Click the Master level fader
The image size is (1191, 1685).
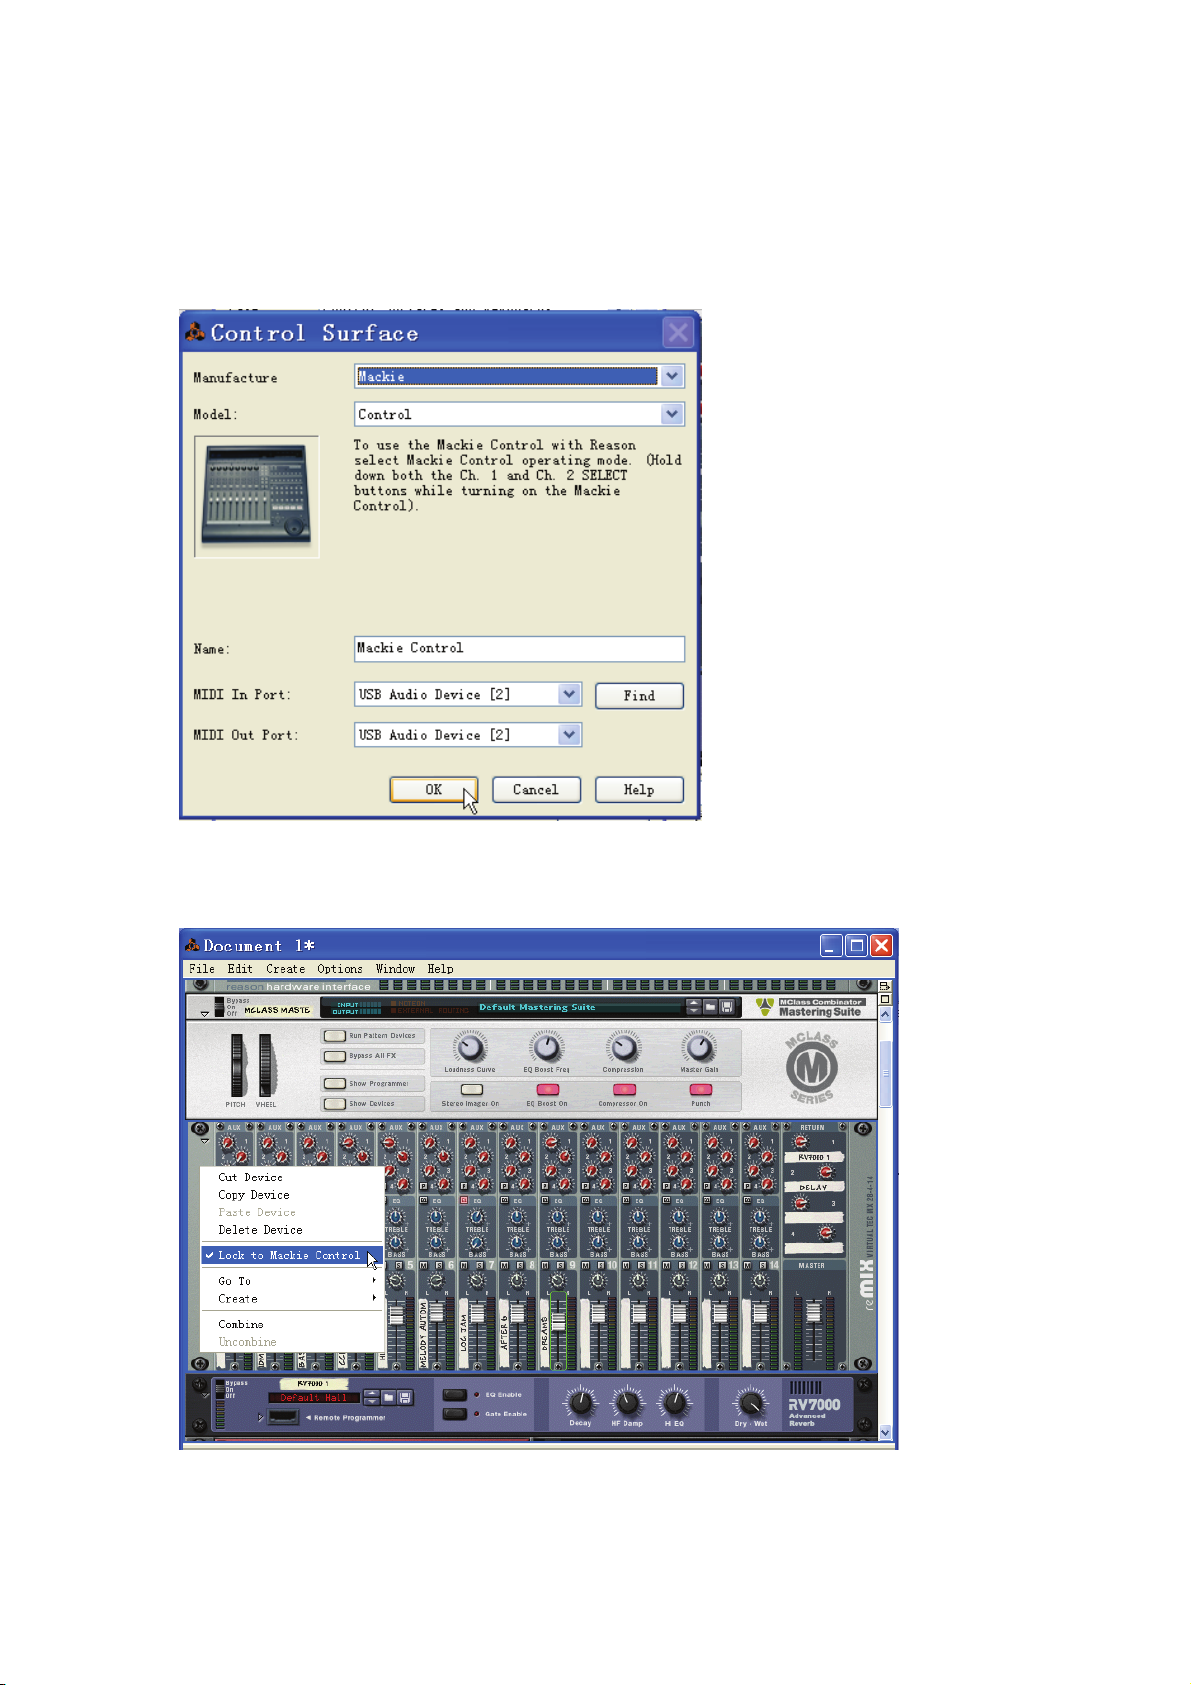813,1311
